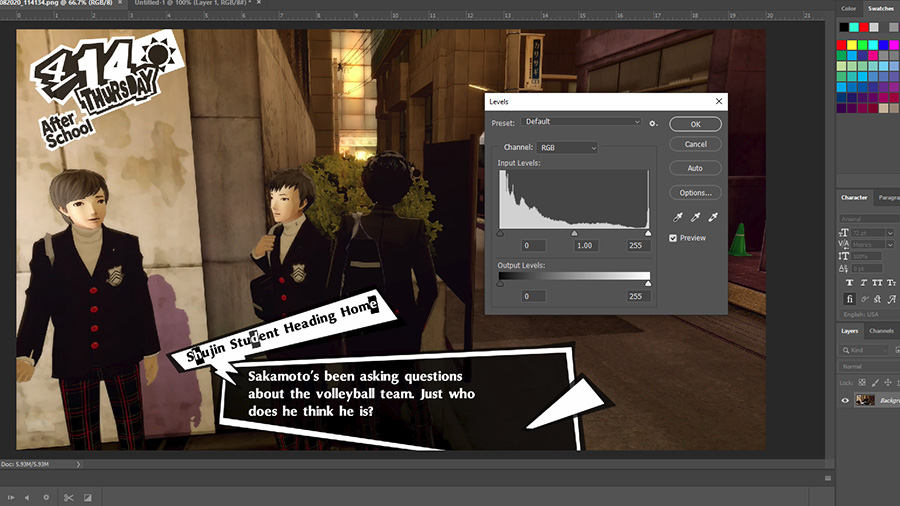The height and width of the screenshot is (506, 900).
Task: Click the output levels 255 field
Action: [x=638, y=297]
